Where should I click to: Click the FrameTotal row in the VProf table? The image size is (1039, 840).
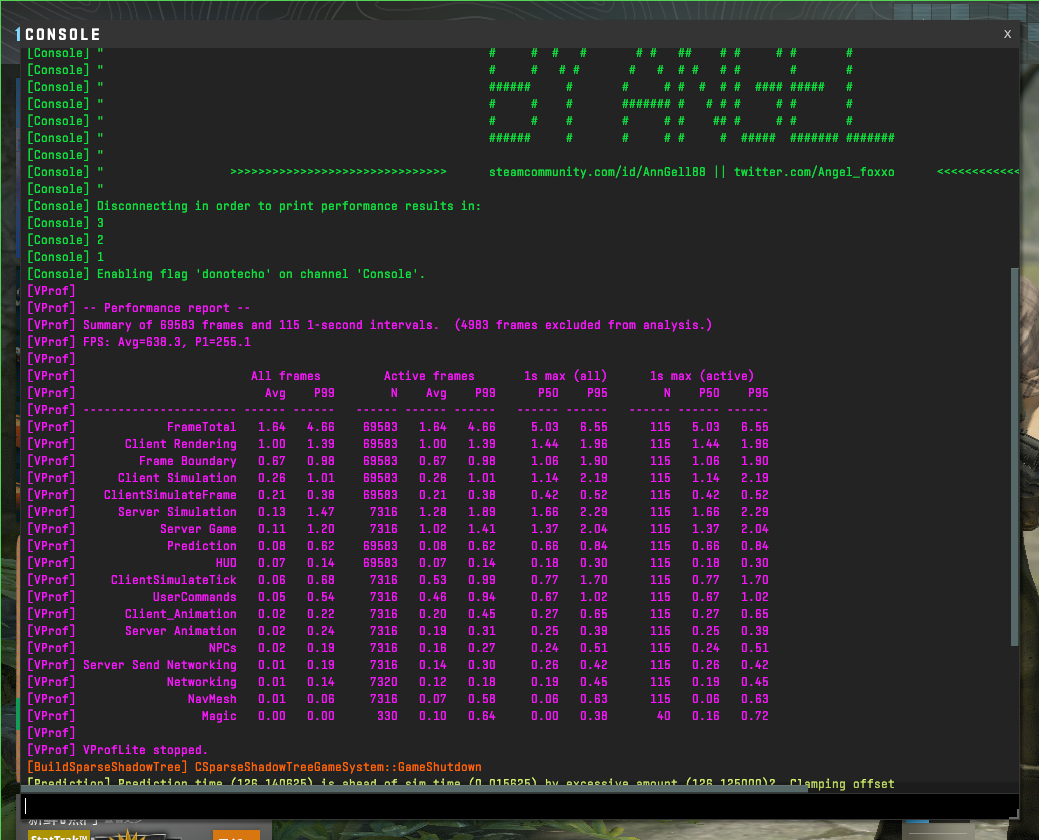(x=201, y=427)
